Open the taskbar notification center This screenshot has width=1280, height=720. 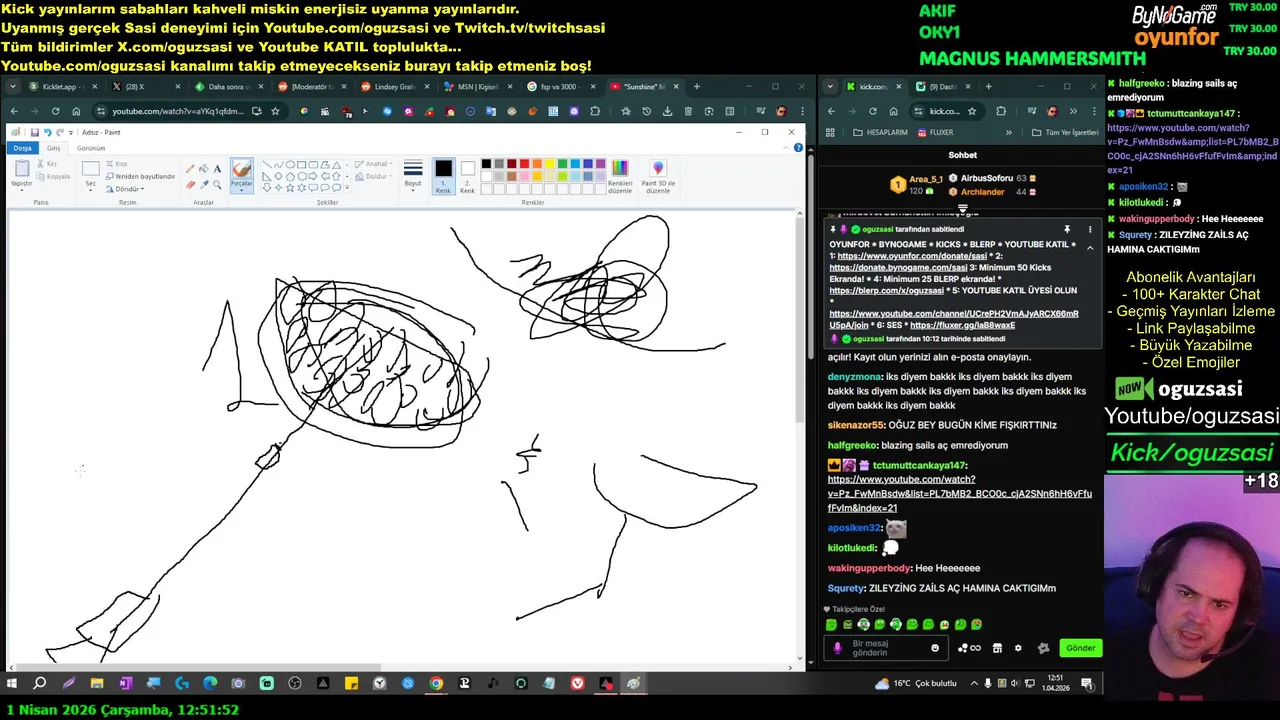coord(1087,683)
